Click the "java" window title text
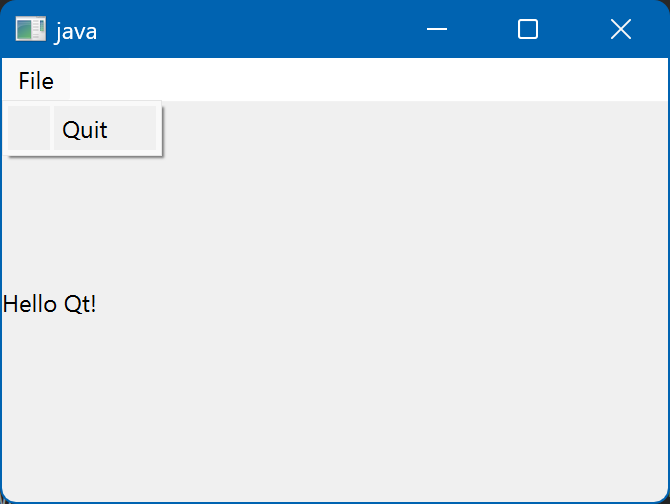The height and width of the screenshot is (504, 670). (76, 31)
